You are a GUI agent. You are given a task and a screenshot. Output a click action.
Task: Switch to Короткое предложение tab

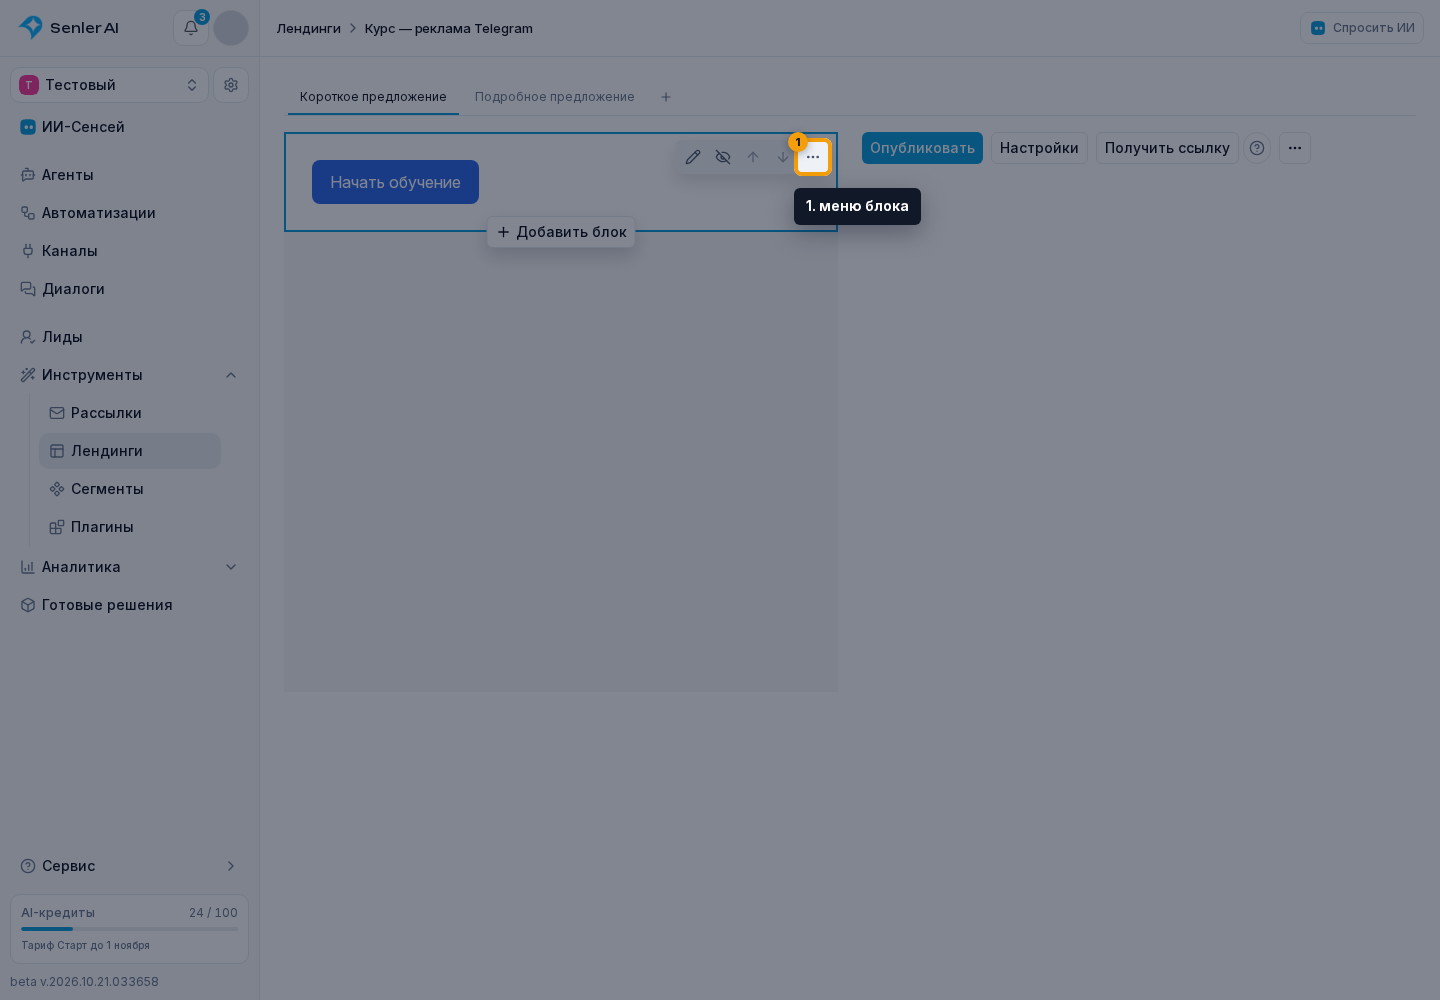click(x=373, y=97)
